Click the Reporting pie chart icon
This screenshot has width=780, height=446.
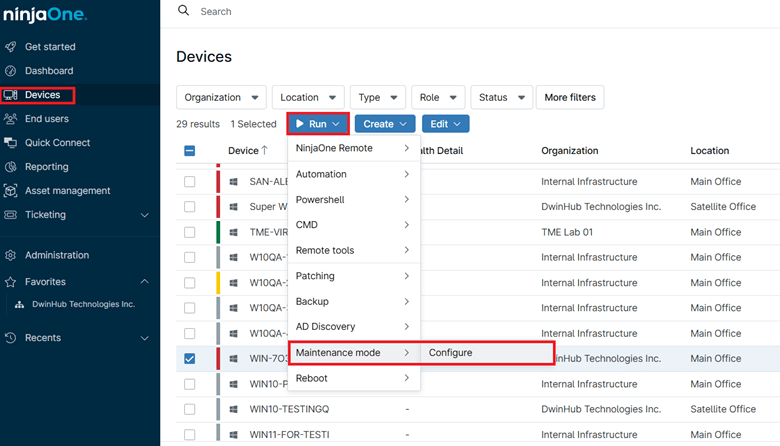(x=10, y=167)
